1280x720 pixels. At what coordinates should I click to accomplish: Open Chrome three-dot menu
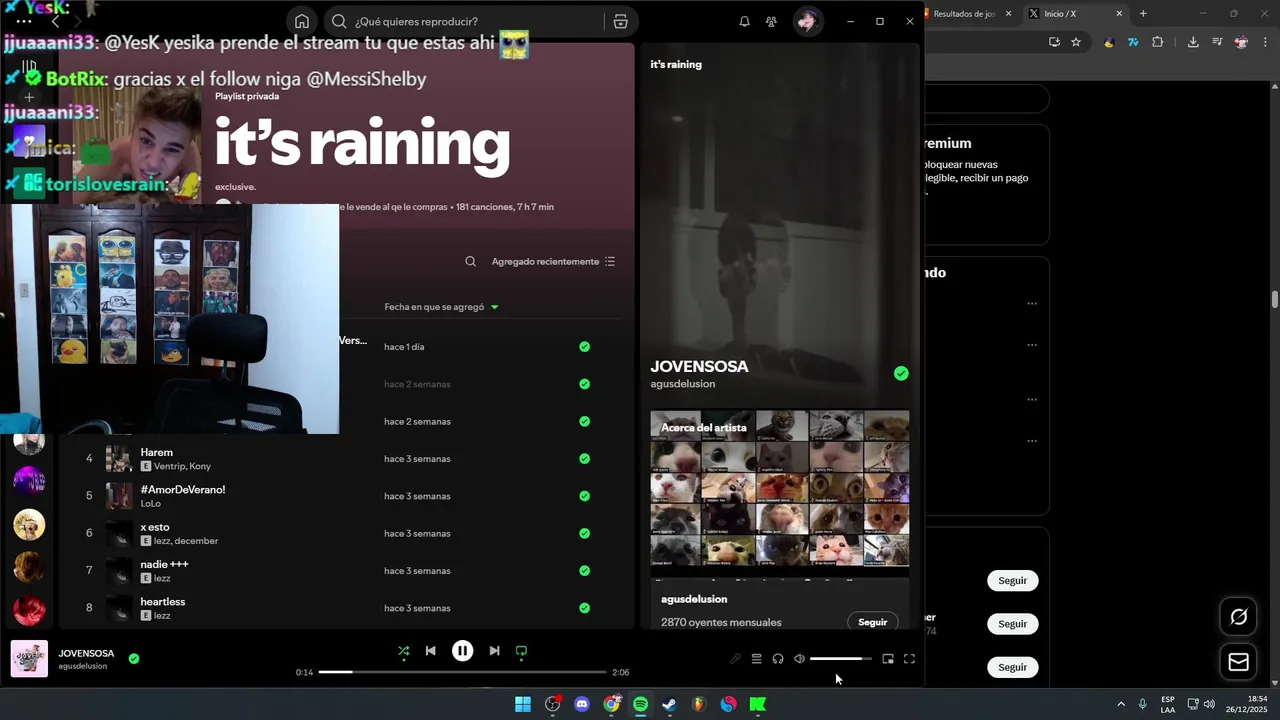pyautogui.click(x=1266, y=42)
